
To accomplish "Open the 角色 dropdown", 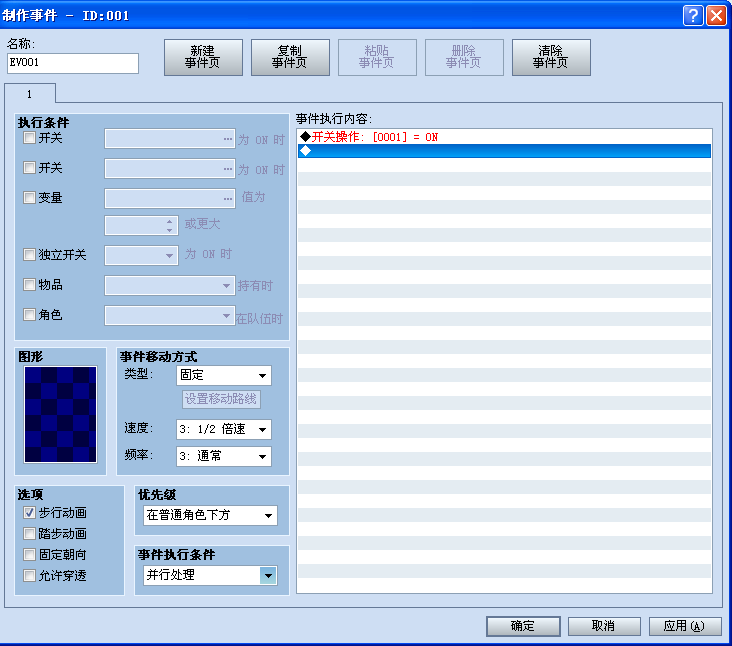I will click(x=169, y=316).
